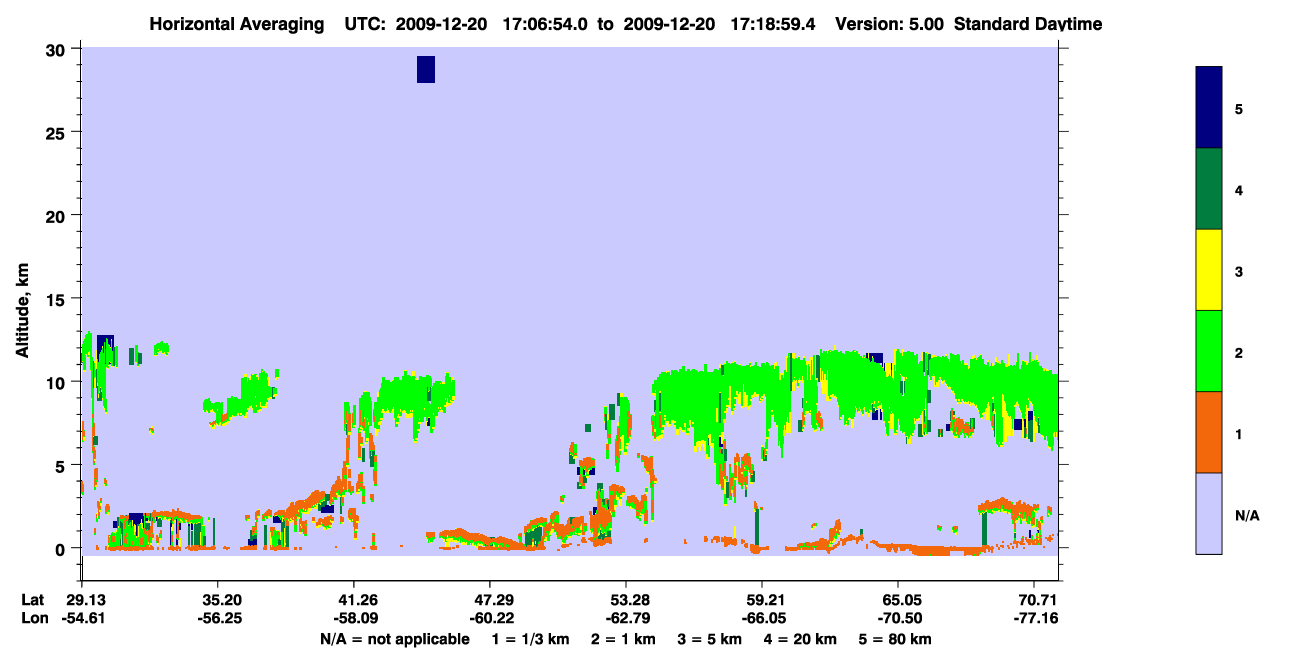Click the end time '17:18:59.4'
The image size is (1300, 667).
pos(773,24)
